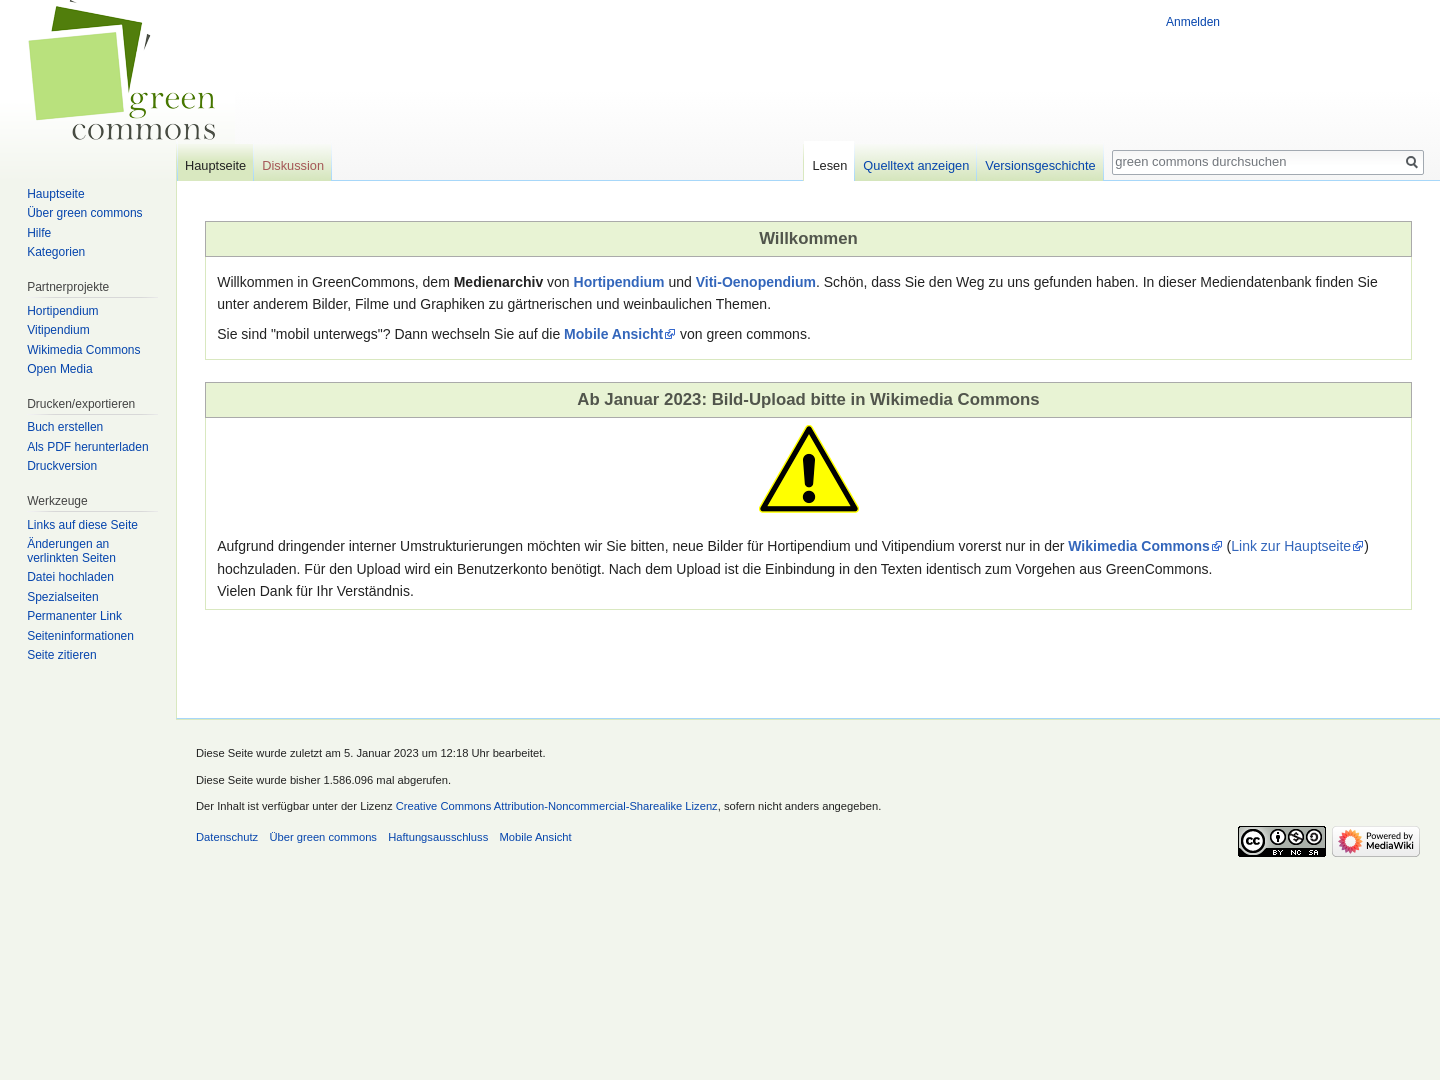Open Vitipendium partner project link
Screen dimensions: 1440x1080
click(x=58, y=330)
